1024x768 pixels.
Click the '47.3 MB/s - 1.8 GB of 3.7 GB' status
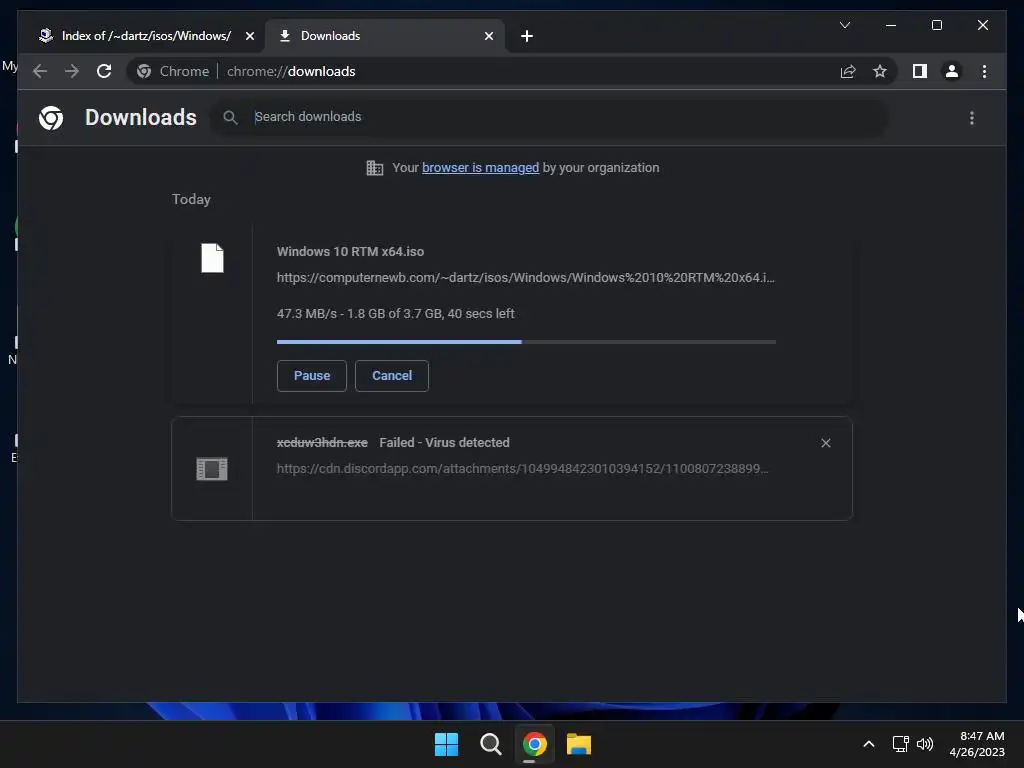point(395,313)
